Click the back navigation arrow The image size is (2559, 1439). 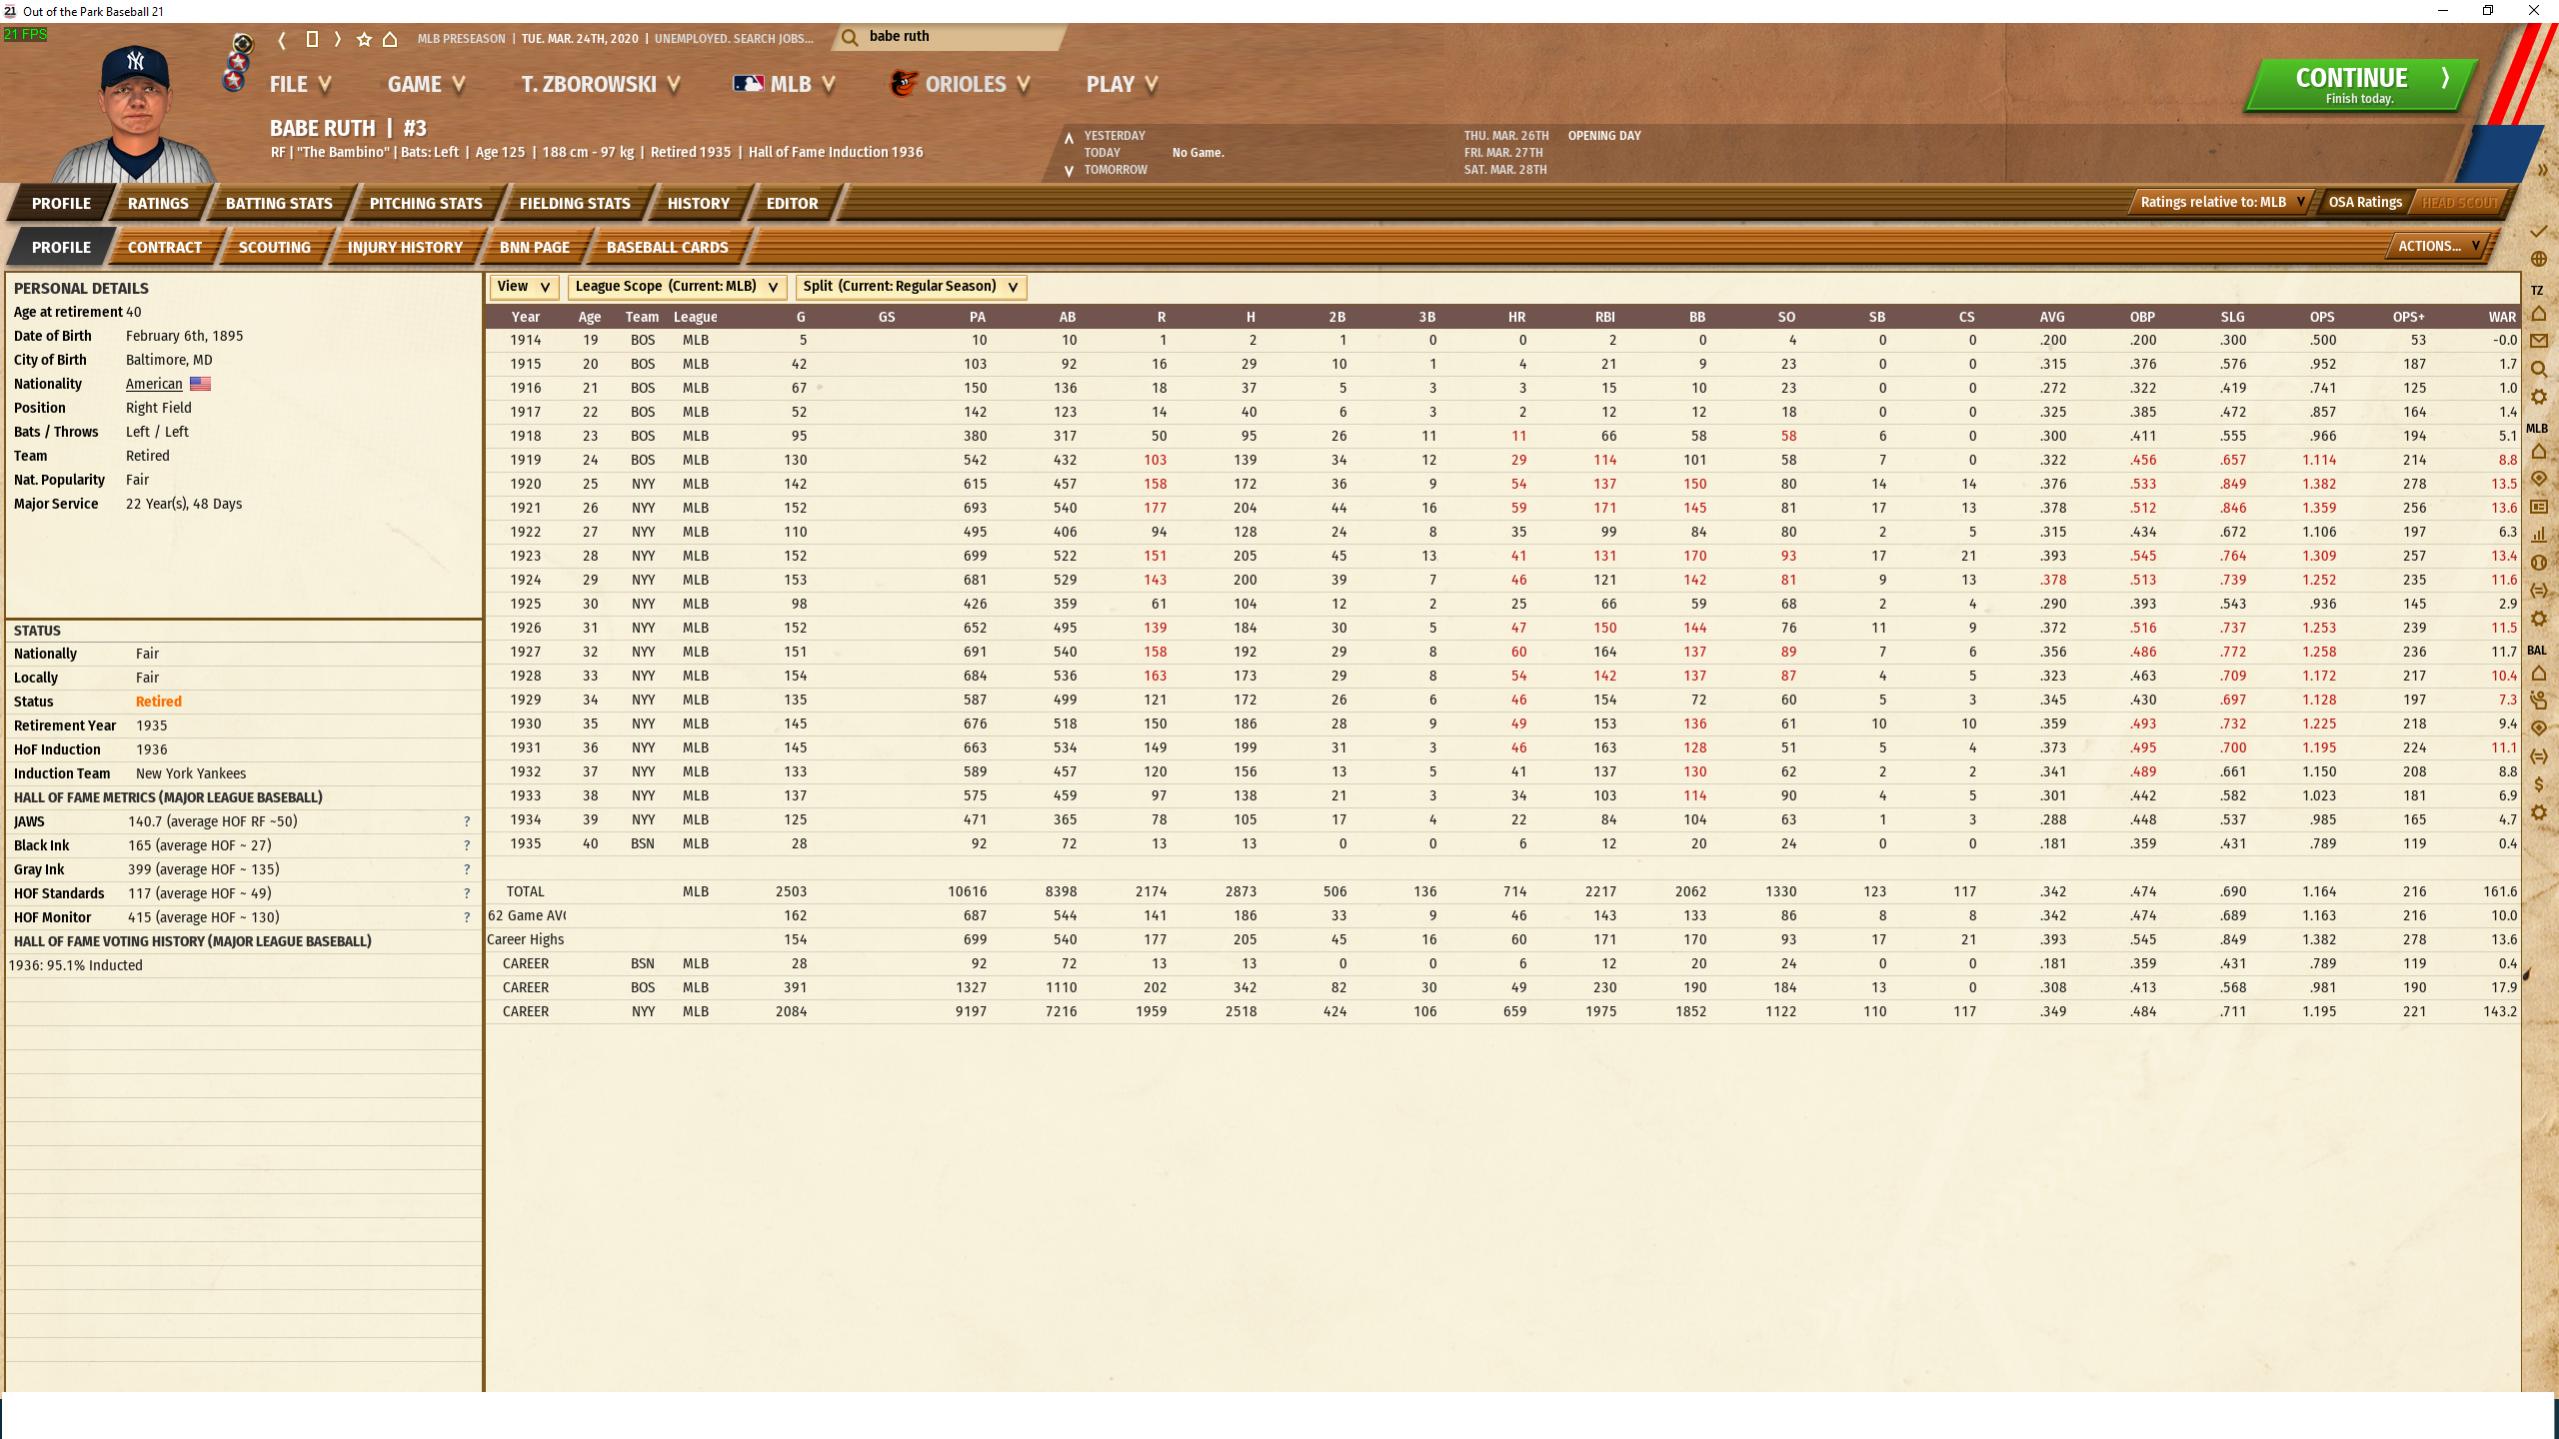tap(282, 39)
